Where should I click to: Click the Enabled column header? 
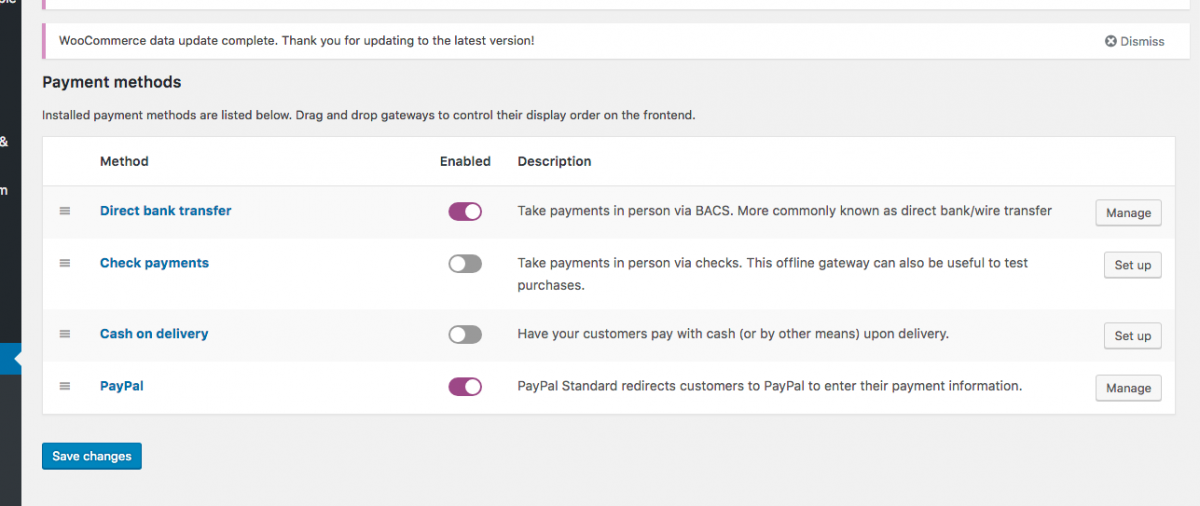(x=465, y=161)
